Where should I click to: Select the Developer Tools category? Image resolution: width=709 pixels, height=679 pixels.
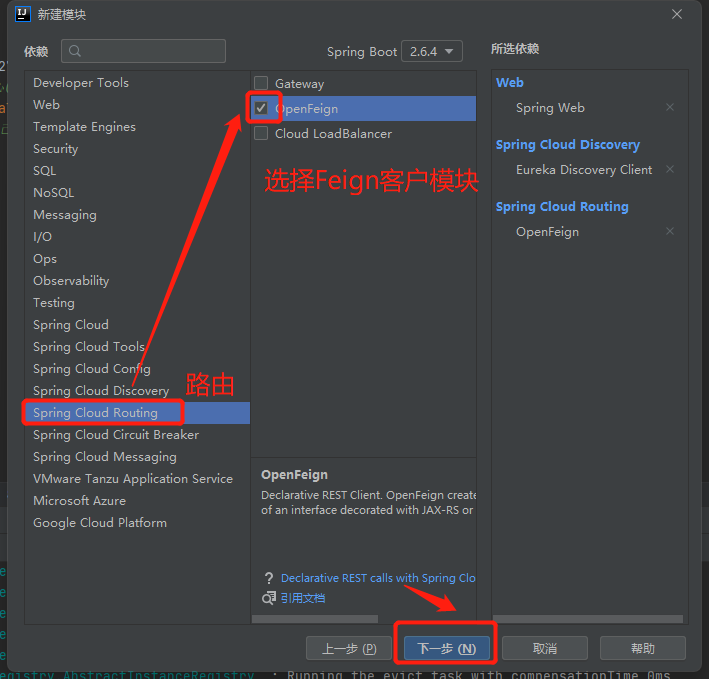tap(81, 83)
